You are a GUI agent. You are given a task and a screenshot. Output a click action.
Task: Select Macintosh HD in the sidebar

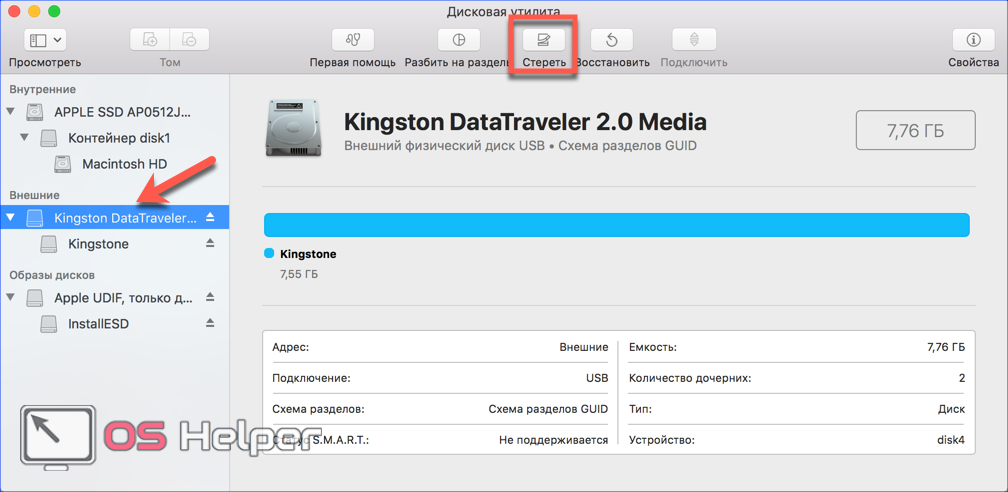[x=124, y=164]
